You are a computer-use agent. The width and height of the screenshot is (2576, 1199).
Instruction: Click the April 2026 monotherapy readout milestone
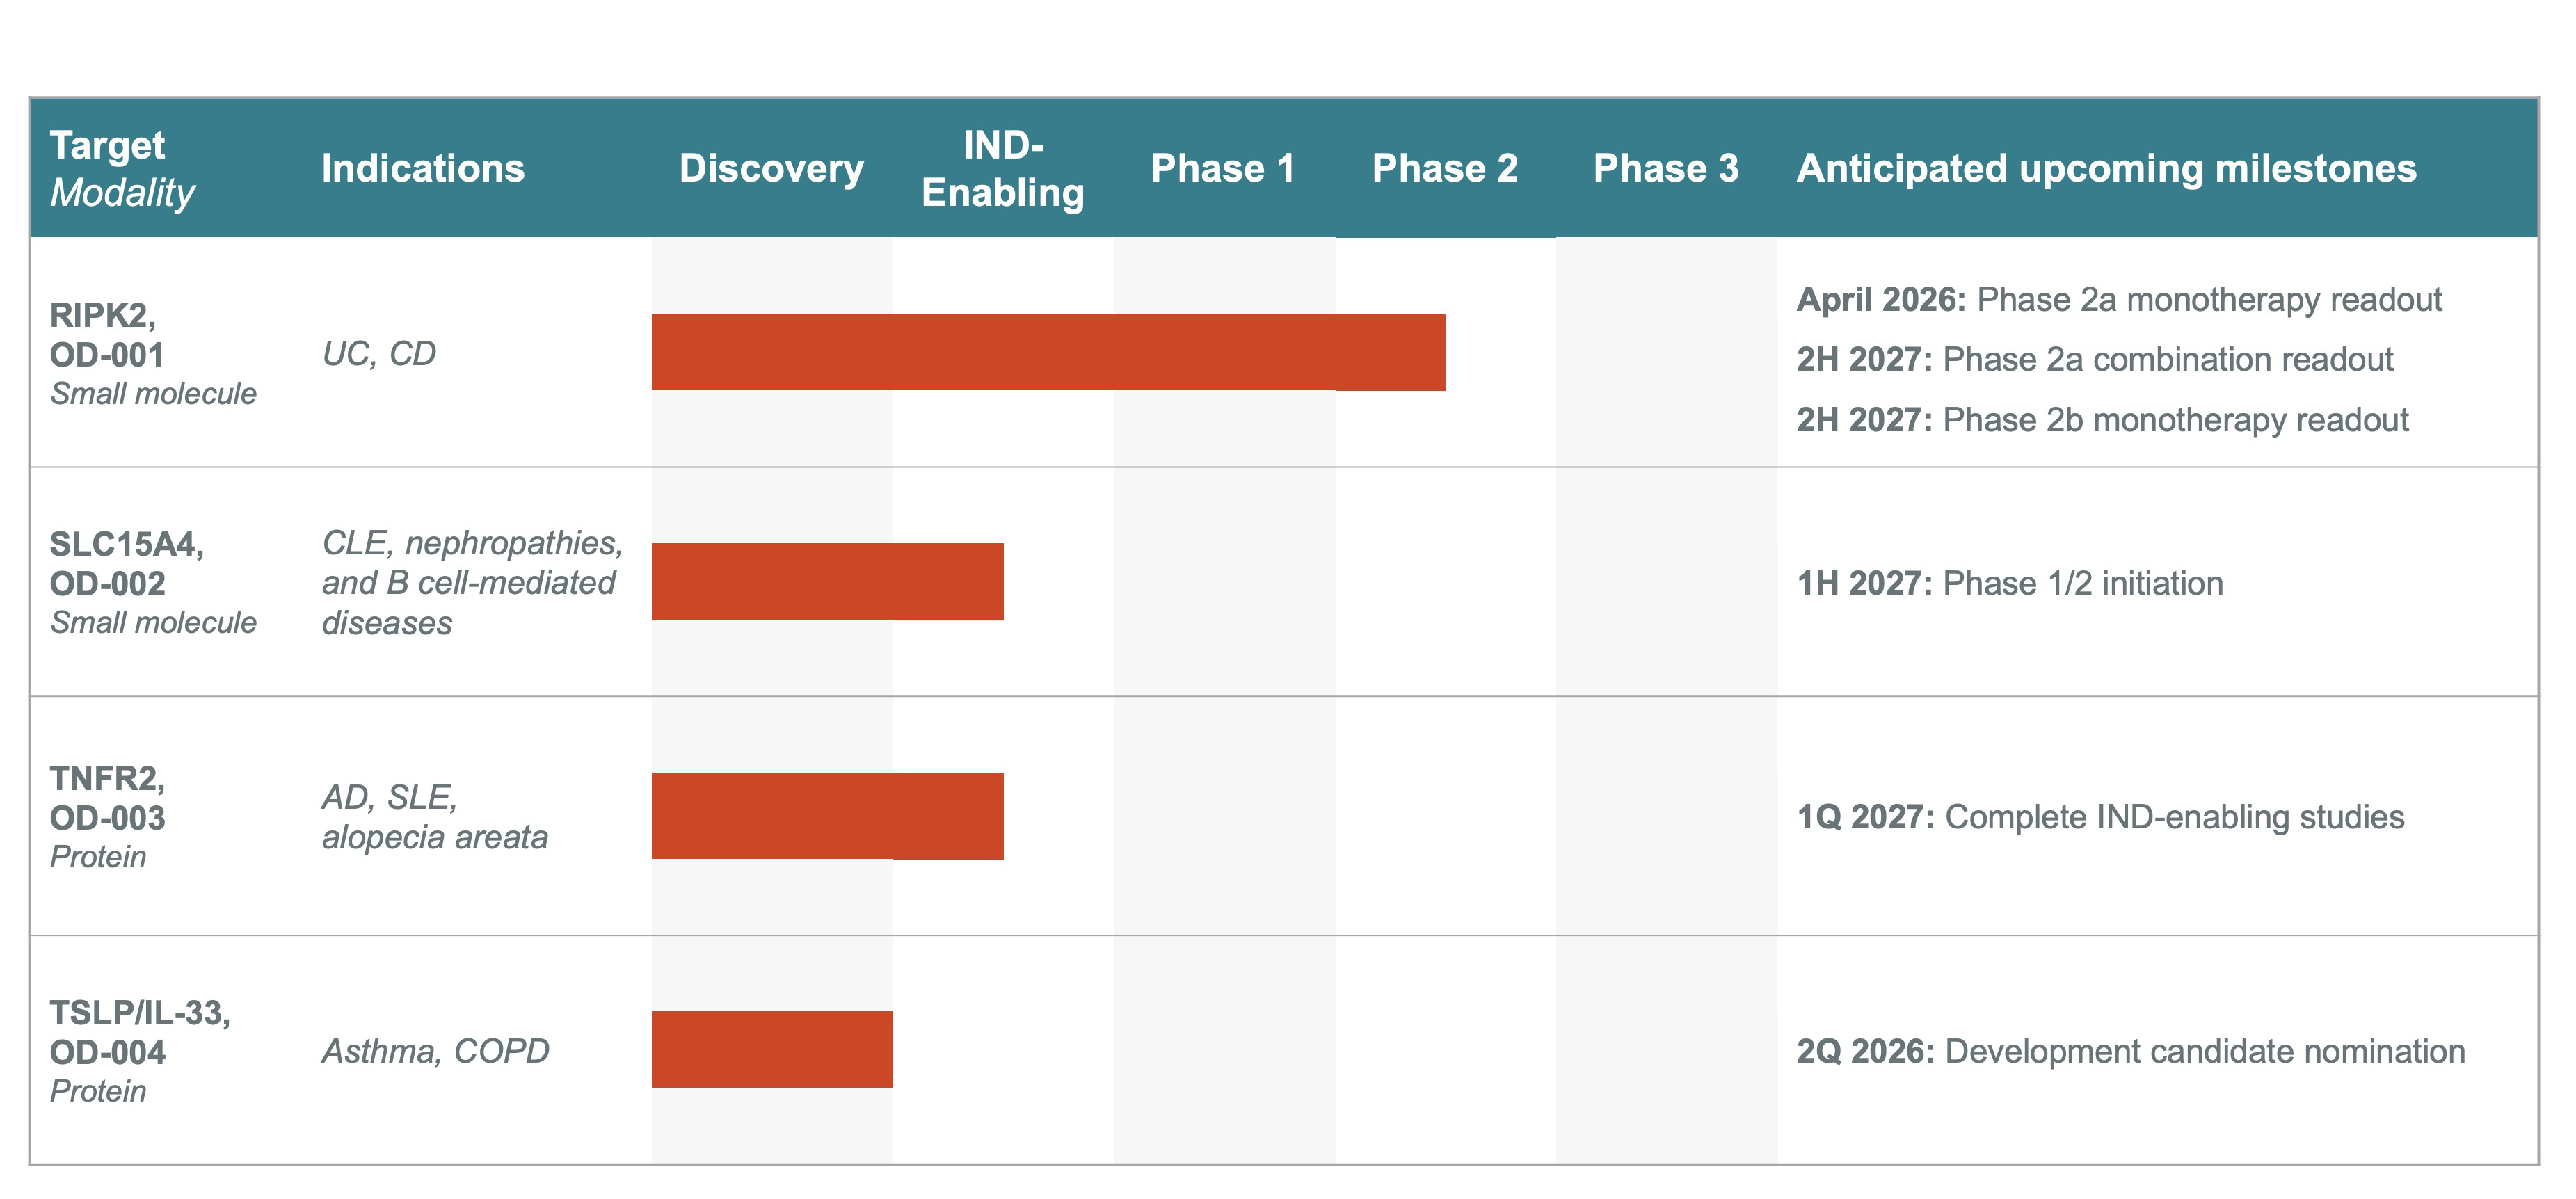2118,299
